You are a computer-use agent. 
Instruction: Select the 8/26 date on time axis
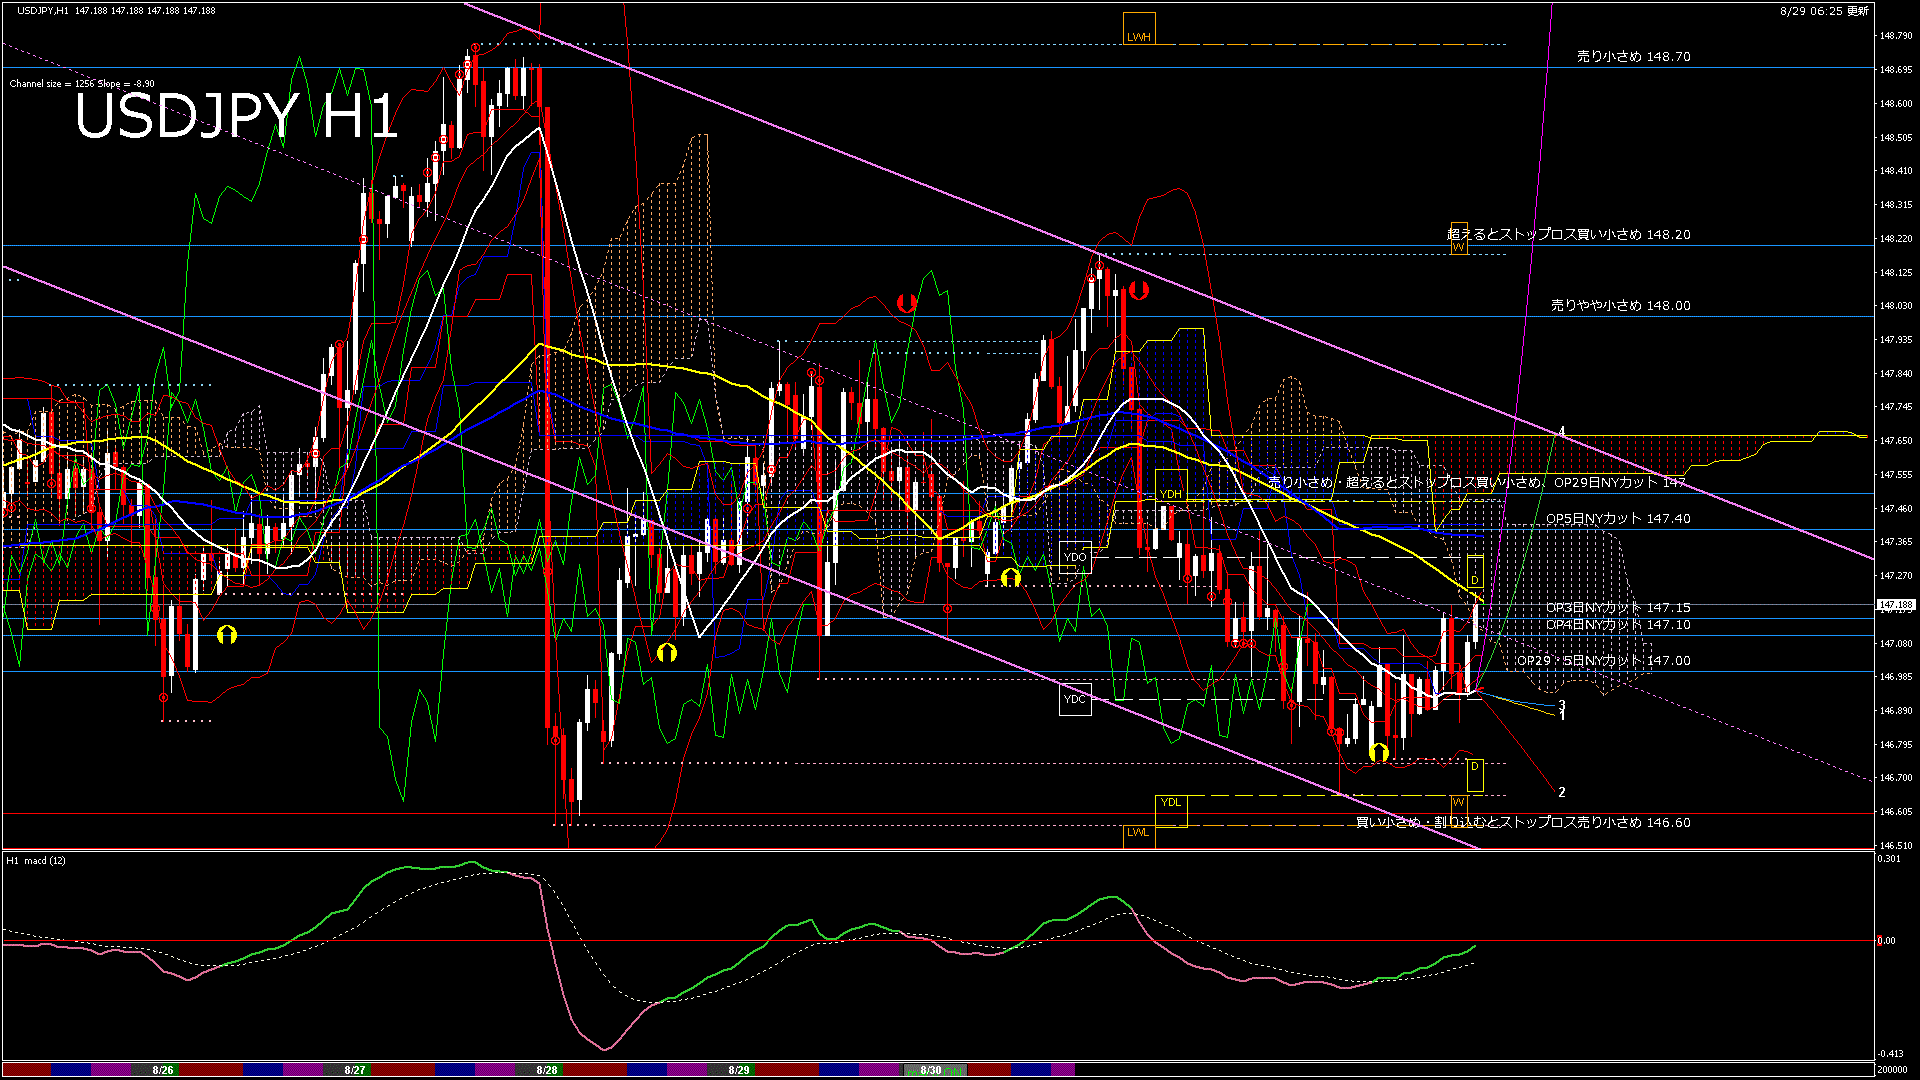pyautogui.click(x=163, y=1070)
